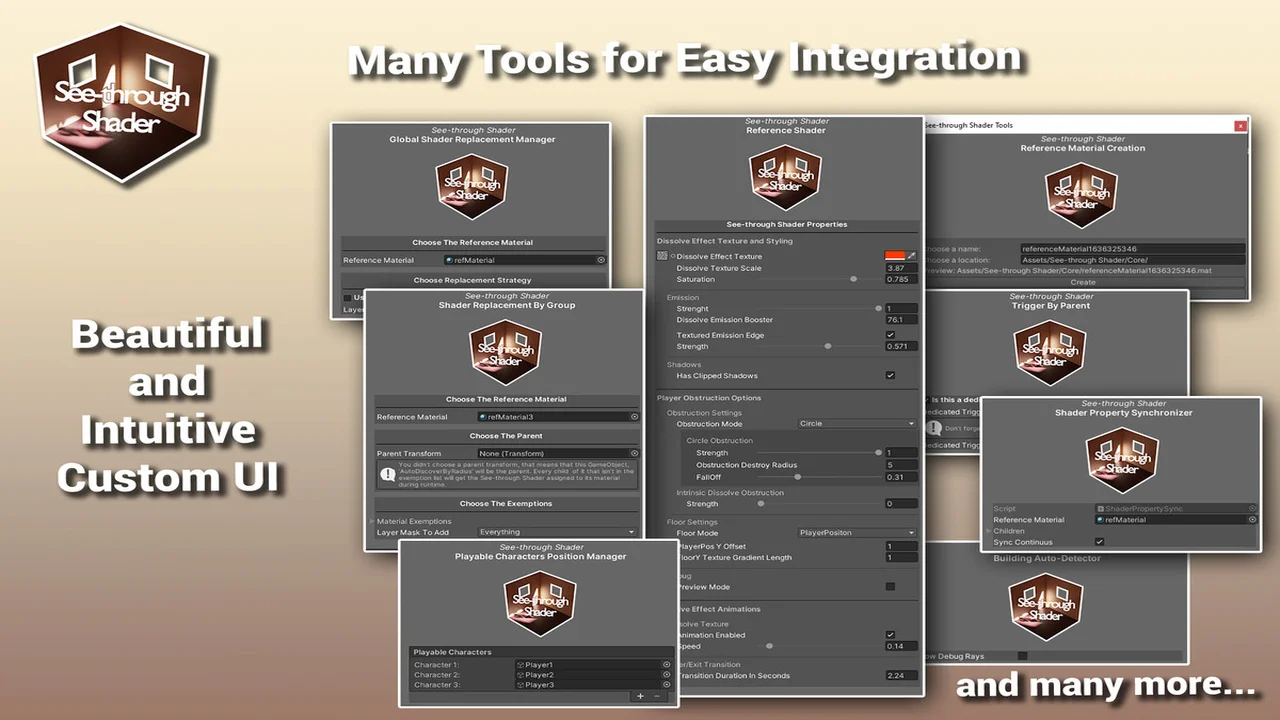Open Layer Mask To Add dropdown
This screenshot has height=720, width=1280.
click(556, 532)
